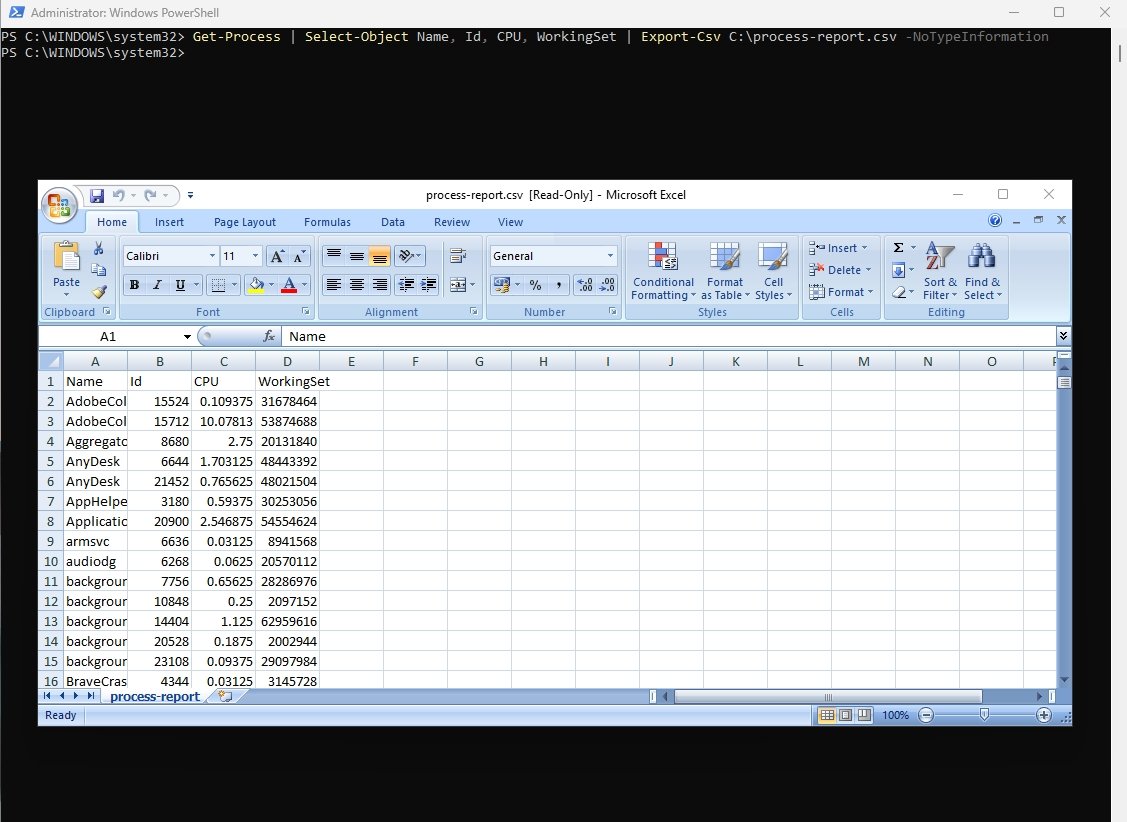
Task: Increase font size with Grow Font
Action: (277, 256)
